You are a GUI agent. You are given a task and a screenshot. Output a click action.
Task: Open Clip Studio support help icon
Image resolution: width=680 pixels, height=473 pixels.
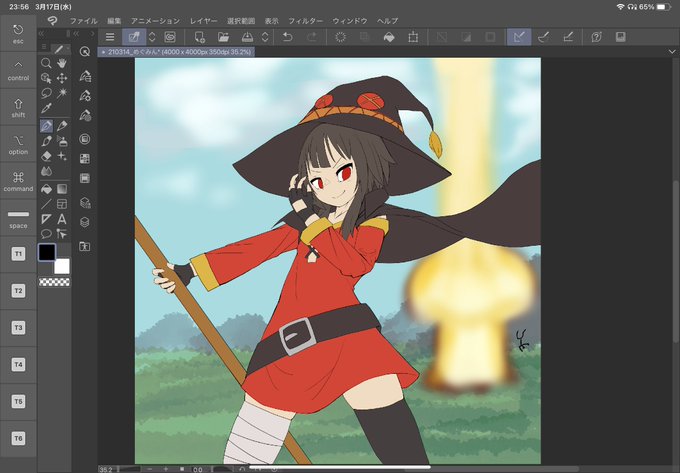coord(596,37)
